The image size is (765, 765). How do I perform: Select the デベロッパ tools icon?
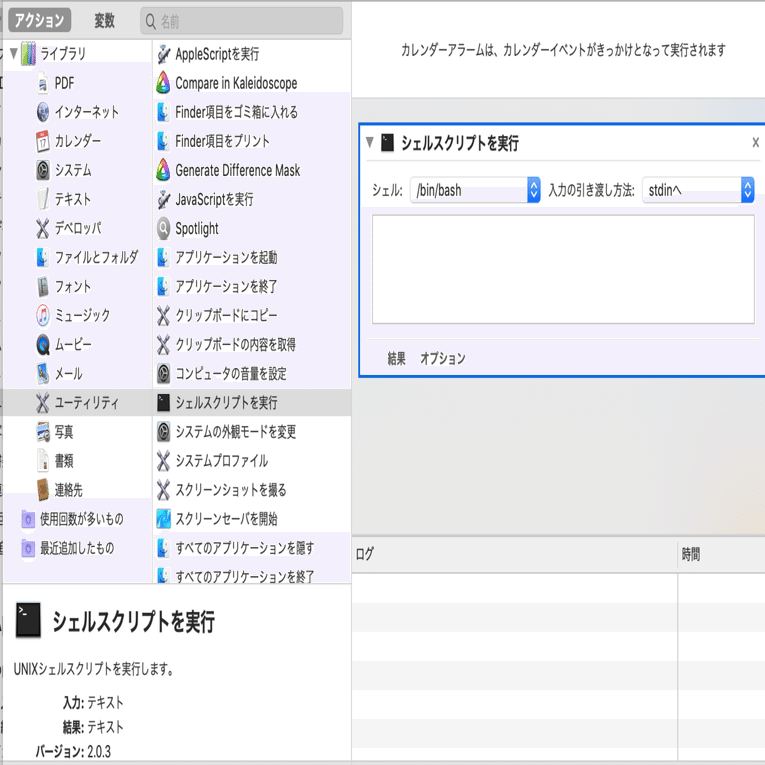click(x=42, y=228)
